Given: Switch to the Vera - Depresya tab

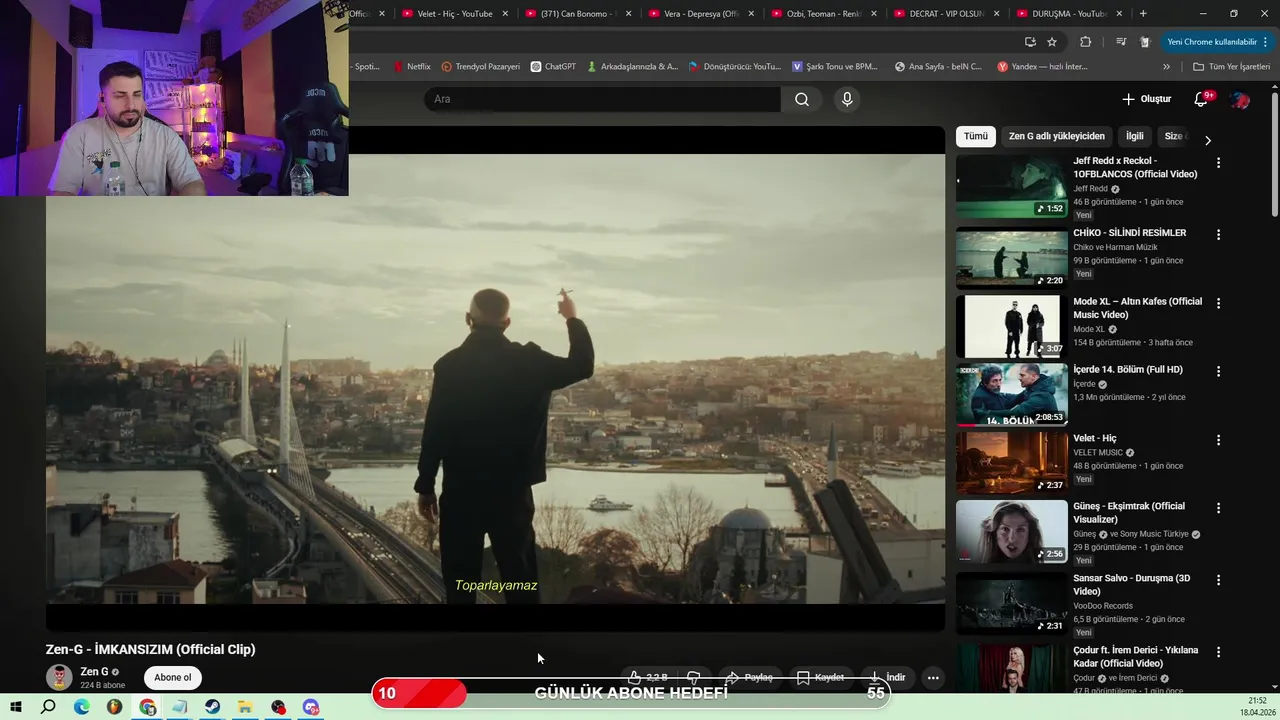Looking at the screenshot, I should coord(701,14).
